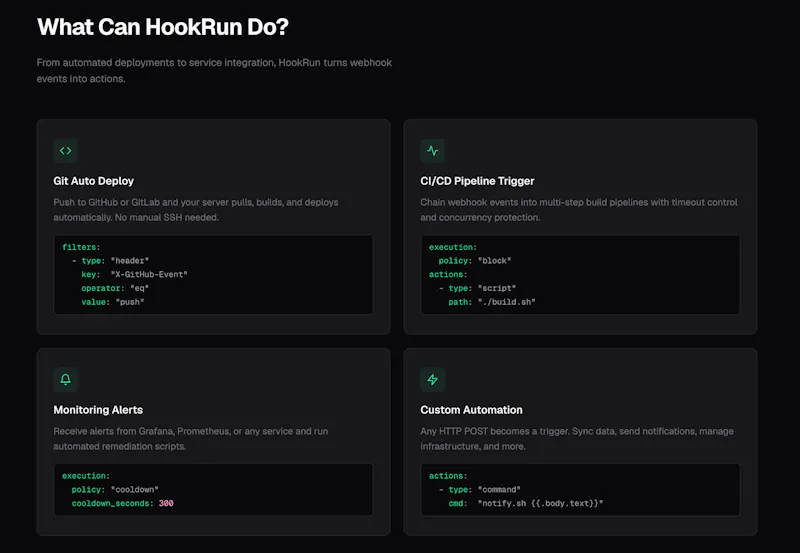Click the 'What Can HookRun Do?' heading
Screen dimensions: 800x553
click(163, 27)
